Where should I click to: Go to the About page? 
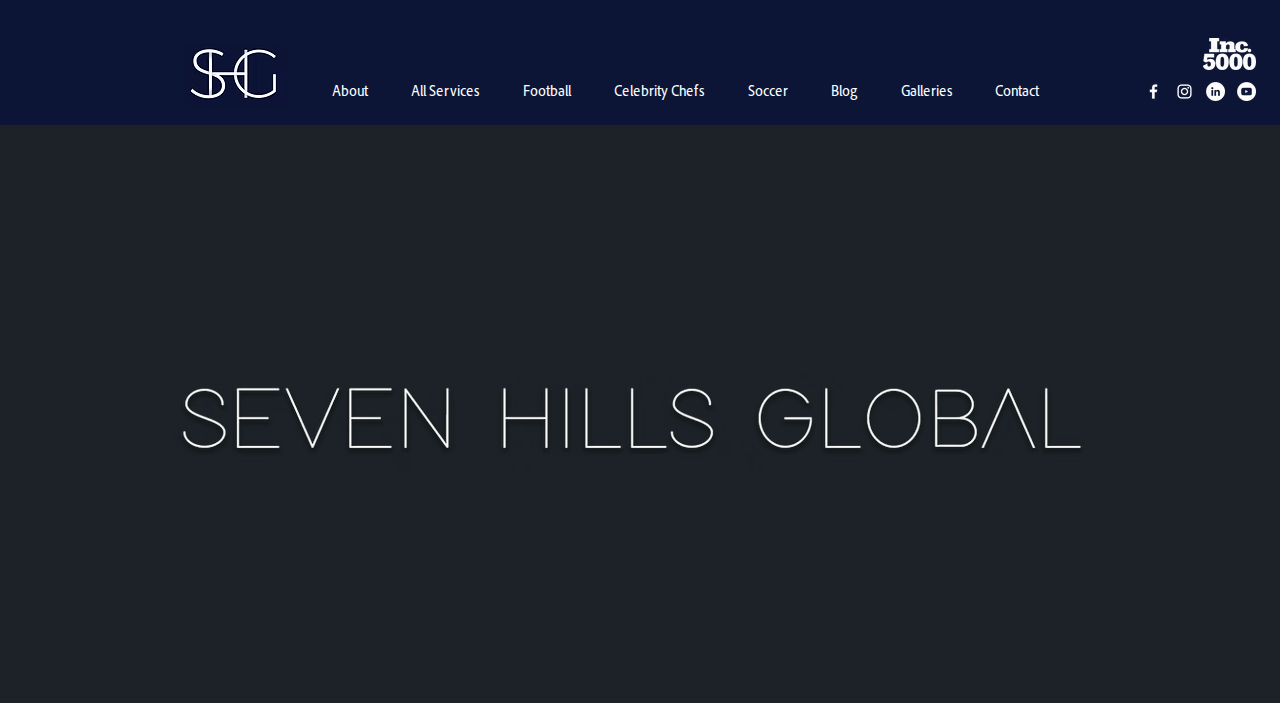(x=350, y=91)
